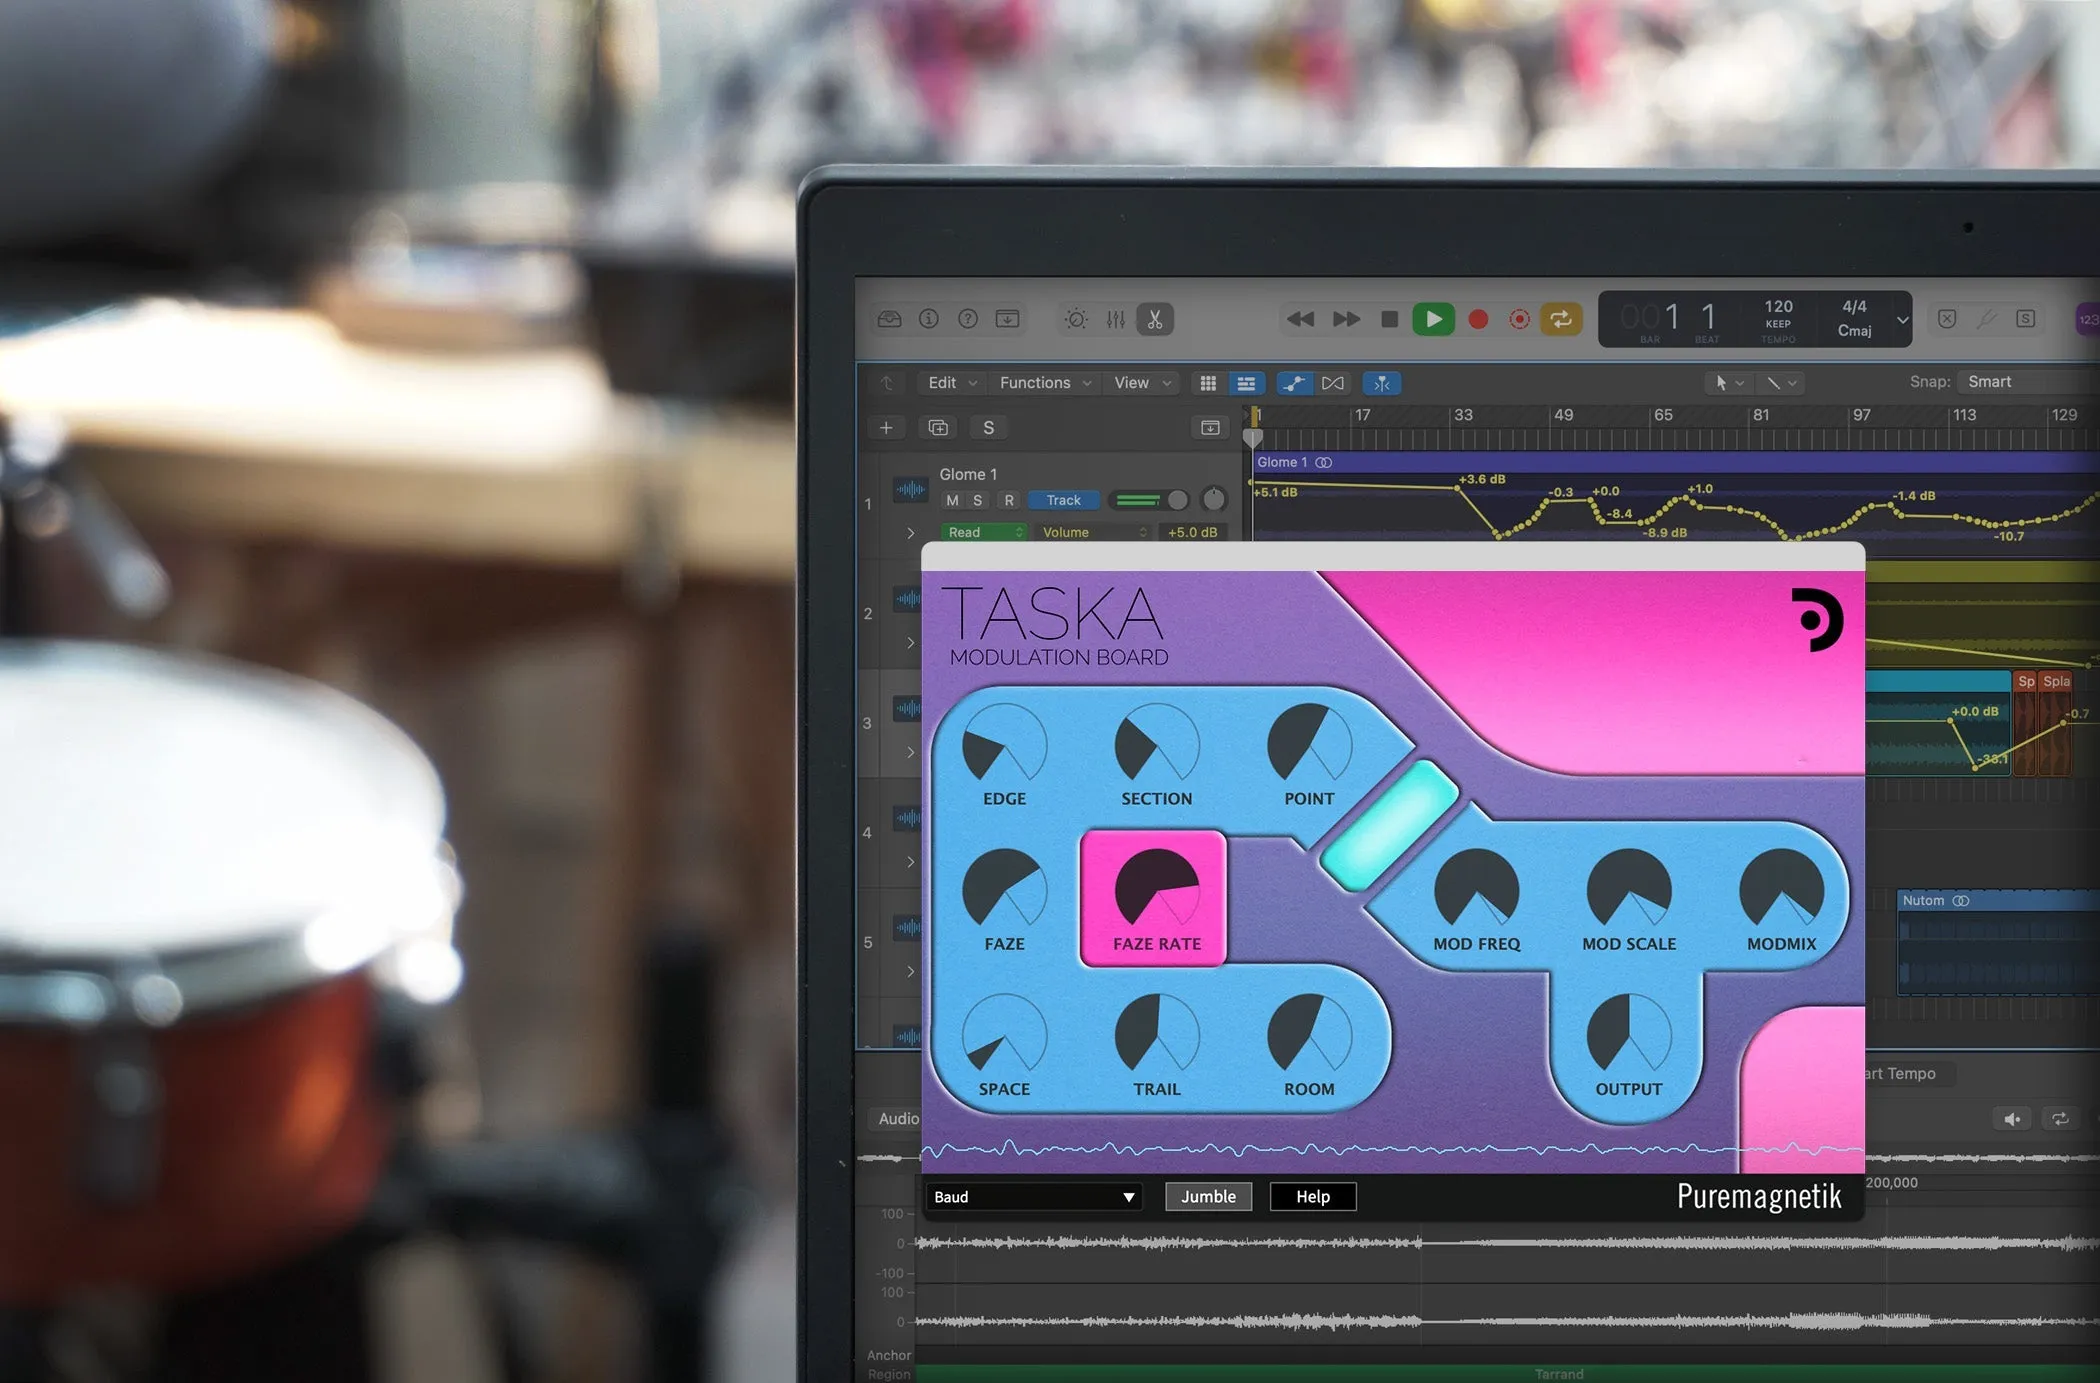Image resolution: width=2100 pixels, height=1383 pixels.
Task: Toggle the Solo S icon in control bar
Action: coord(2026,319)
